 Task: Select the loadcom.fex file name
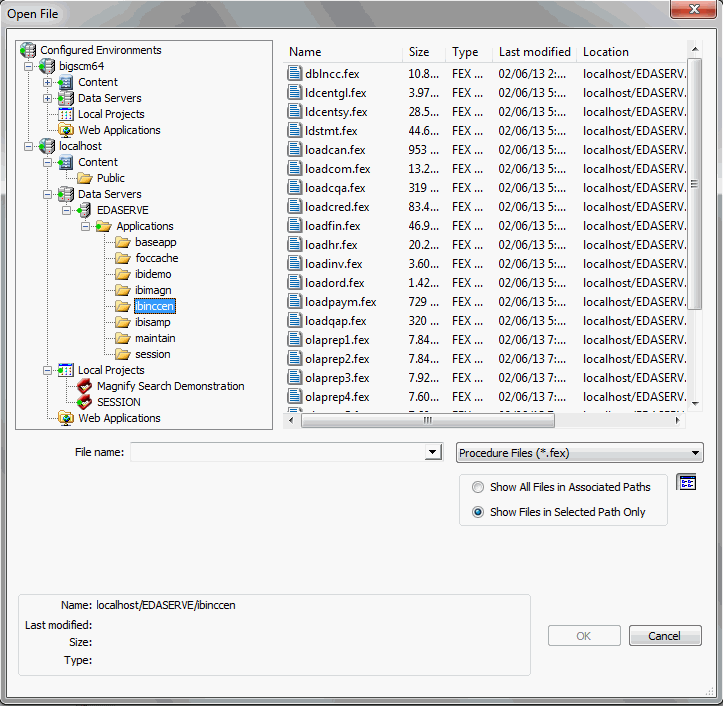338,169
